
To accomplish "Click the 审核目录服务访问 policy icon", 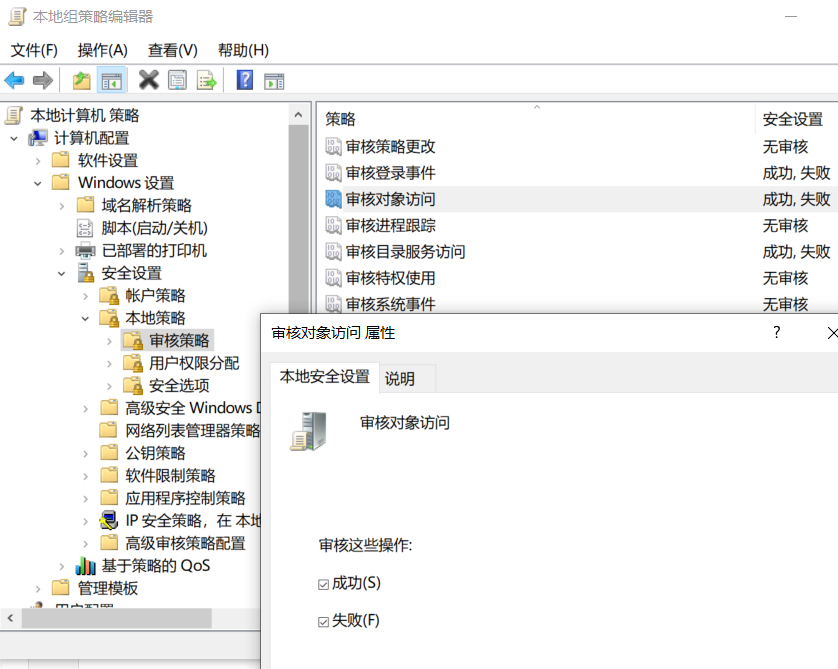I will click(x=333, y=251).
